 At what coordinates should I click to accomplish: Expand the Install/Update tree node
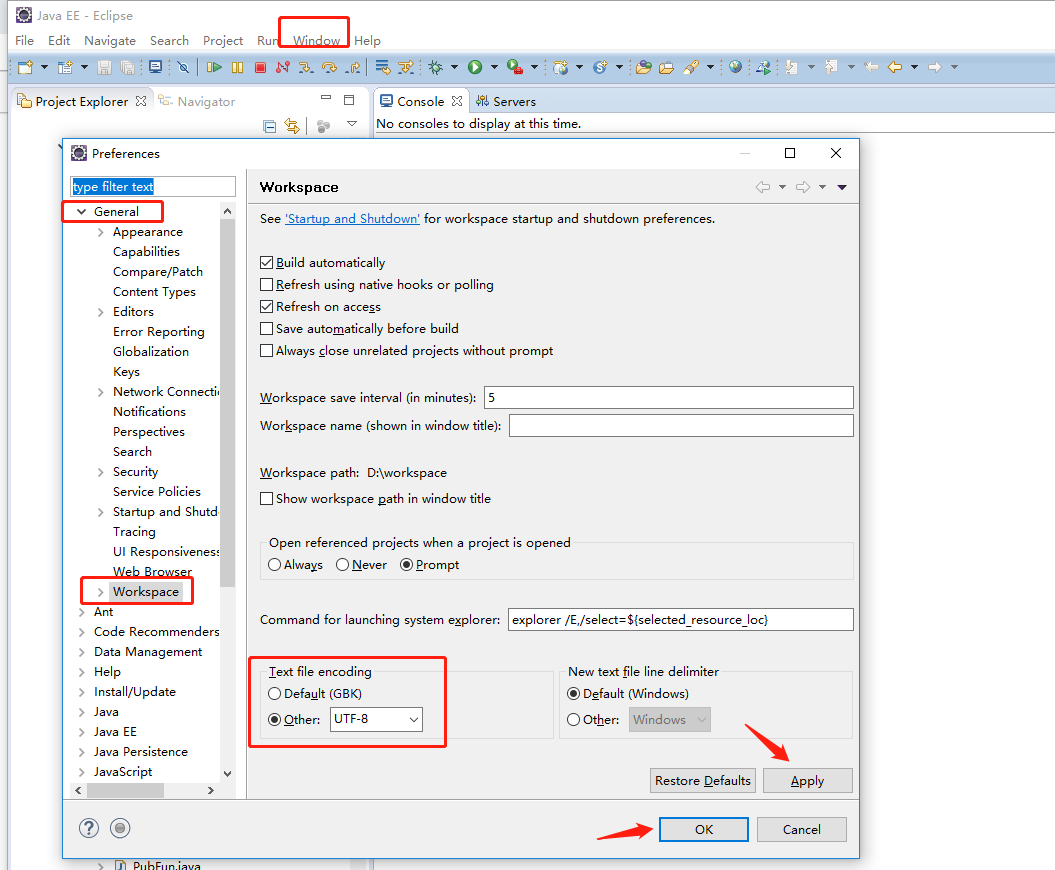click(81, 692)
